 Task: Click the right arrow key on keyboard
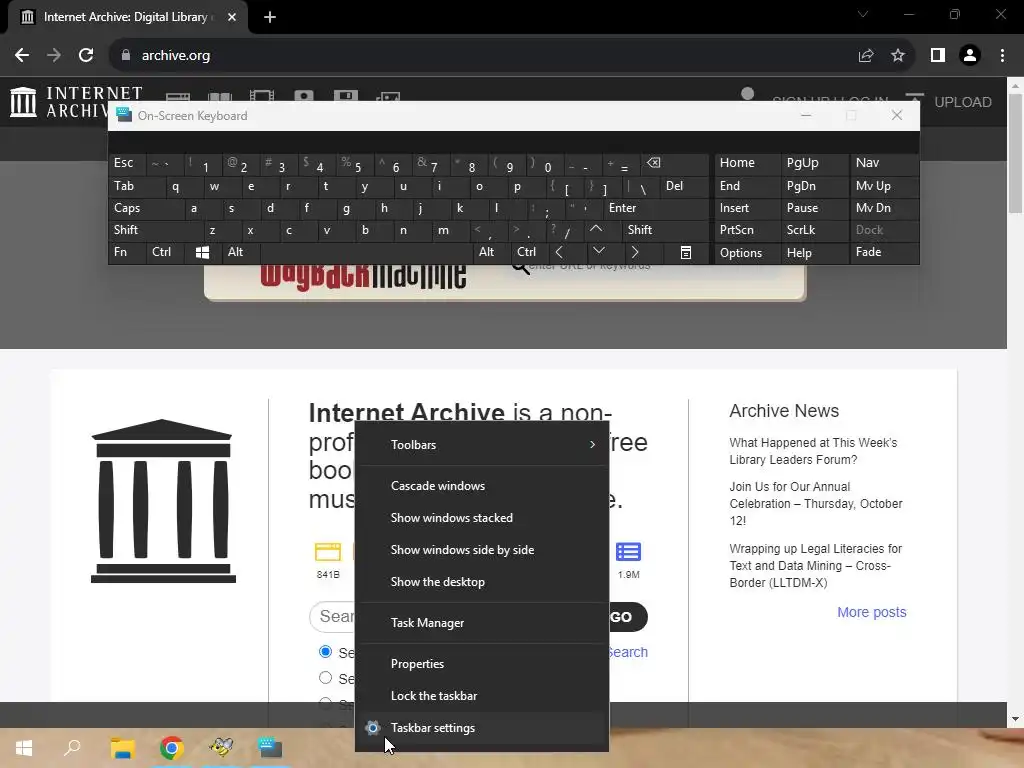pyautogui.click(x=635, y=253)
